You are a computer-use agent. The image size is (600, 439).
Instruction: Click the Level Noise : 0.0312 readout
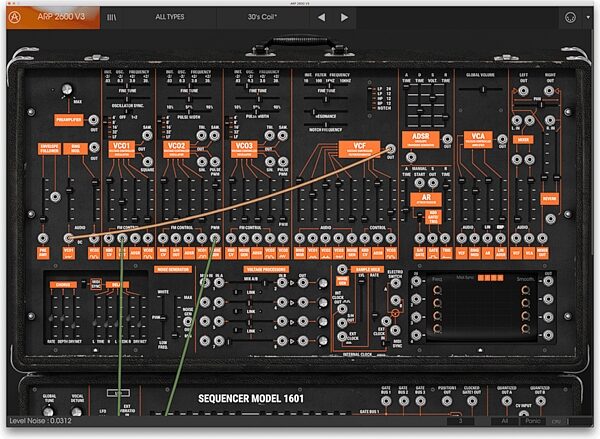coord(40,421)
